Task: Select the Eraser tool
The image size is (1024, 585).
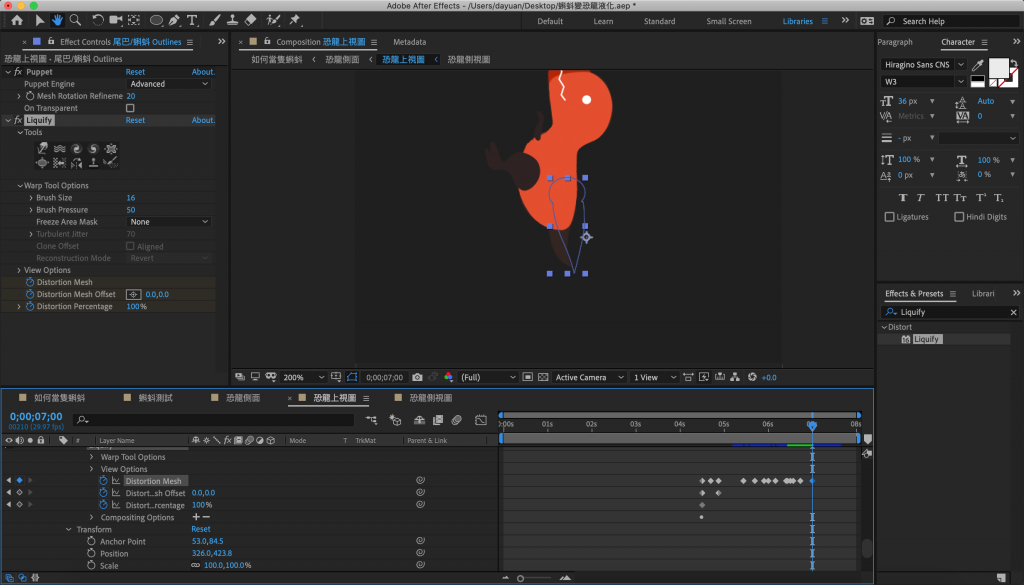Action: tap(251, 20)
